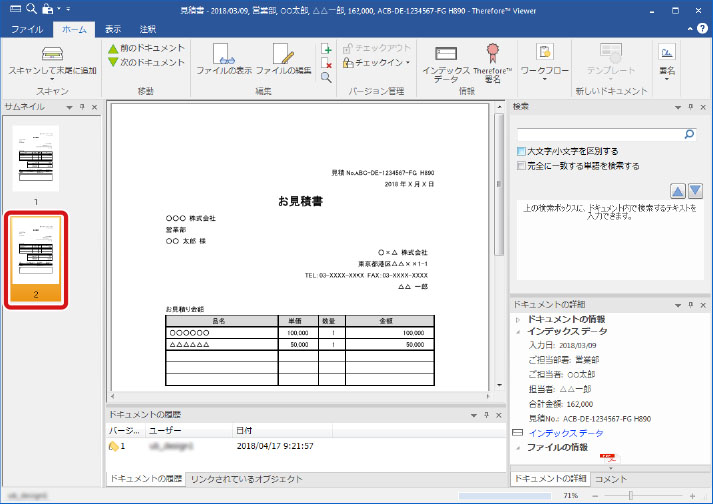713x504 pixels.
Task: Open the チェックイン dropdown
Action: [376, 62]
